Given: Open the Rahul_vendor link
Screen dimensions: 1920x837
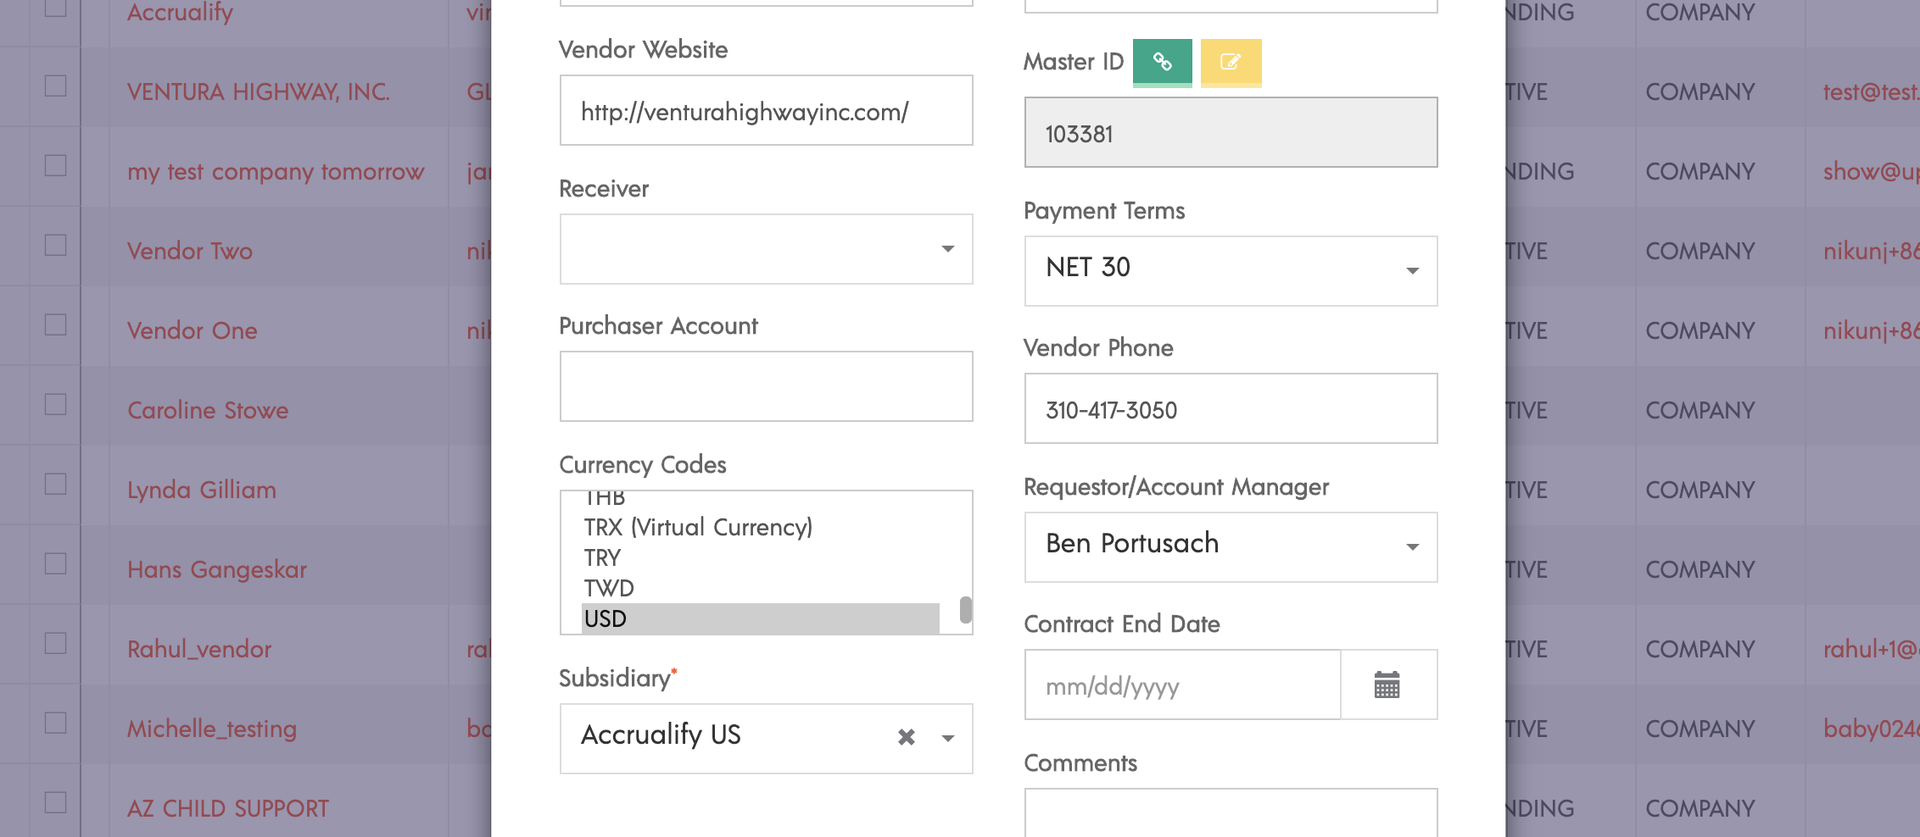Looking at the screenshot, I should pyautogui.click(x=199, y=649).
